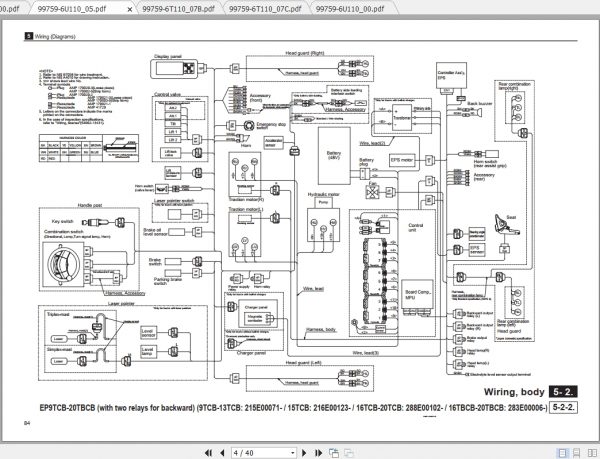Click the 'Back buzzer' label
The width and height of the screenshot is (600, 459).
(480, 104)
